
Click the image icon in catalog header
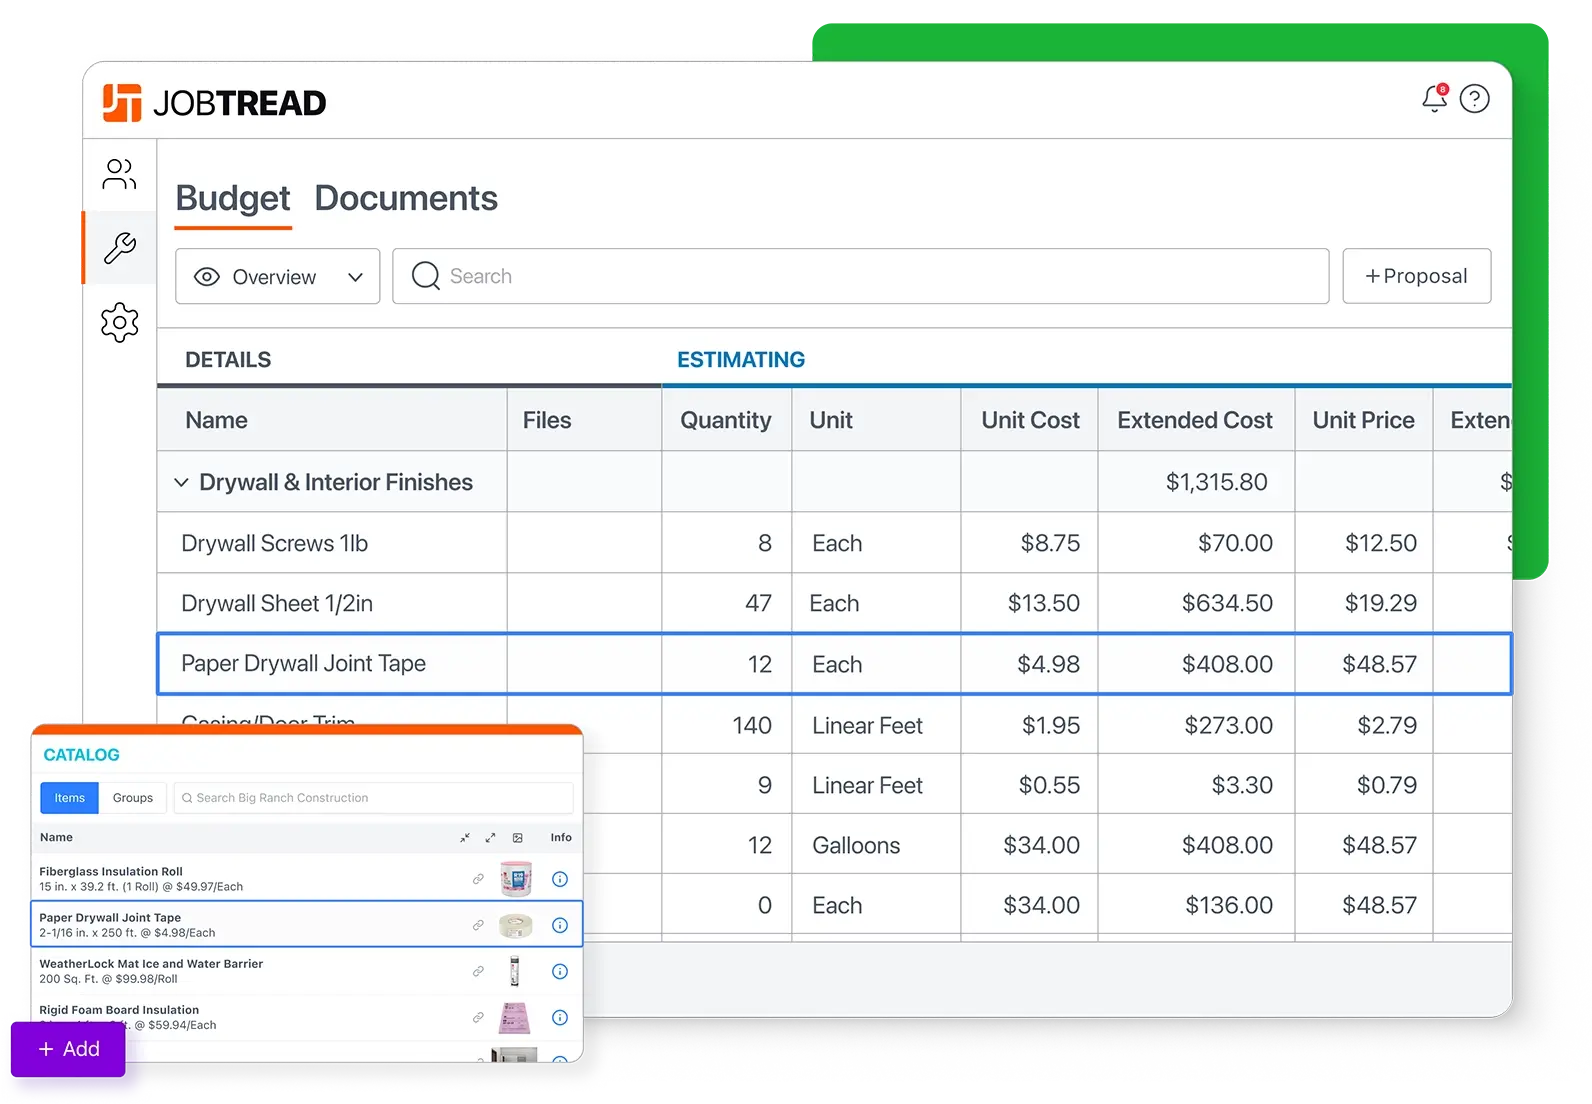pyautogui.click(x=518, y=838)
